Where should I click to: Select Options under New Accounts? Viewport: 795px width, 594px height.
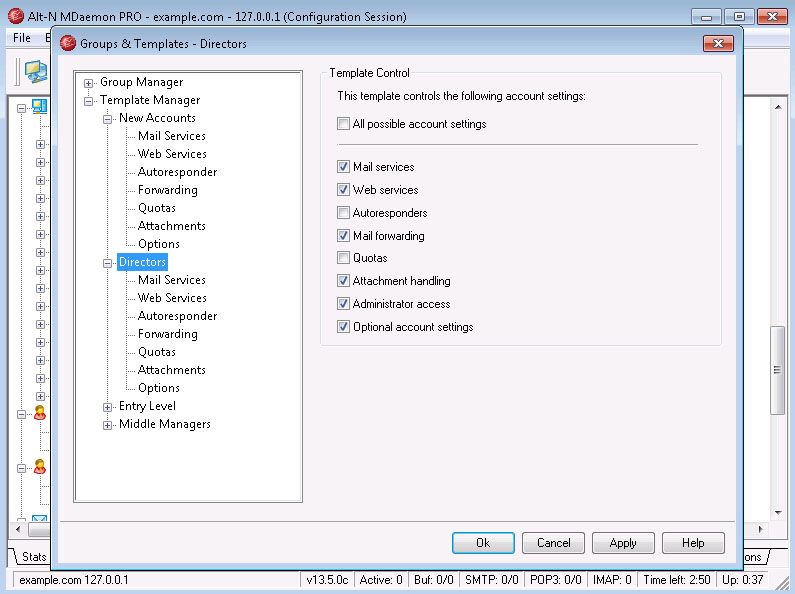point(159,244)
